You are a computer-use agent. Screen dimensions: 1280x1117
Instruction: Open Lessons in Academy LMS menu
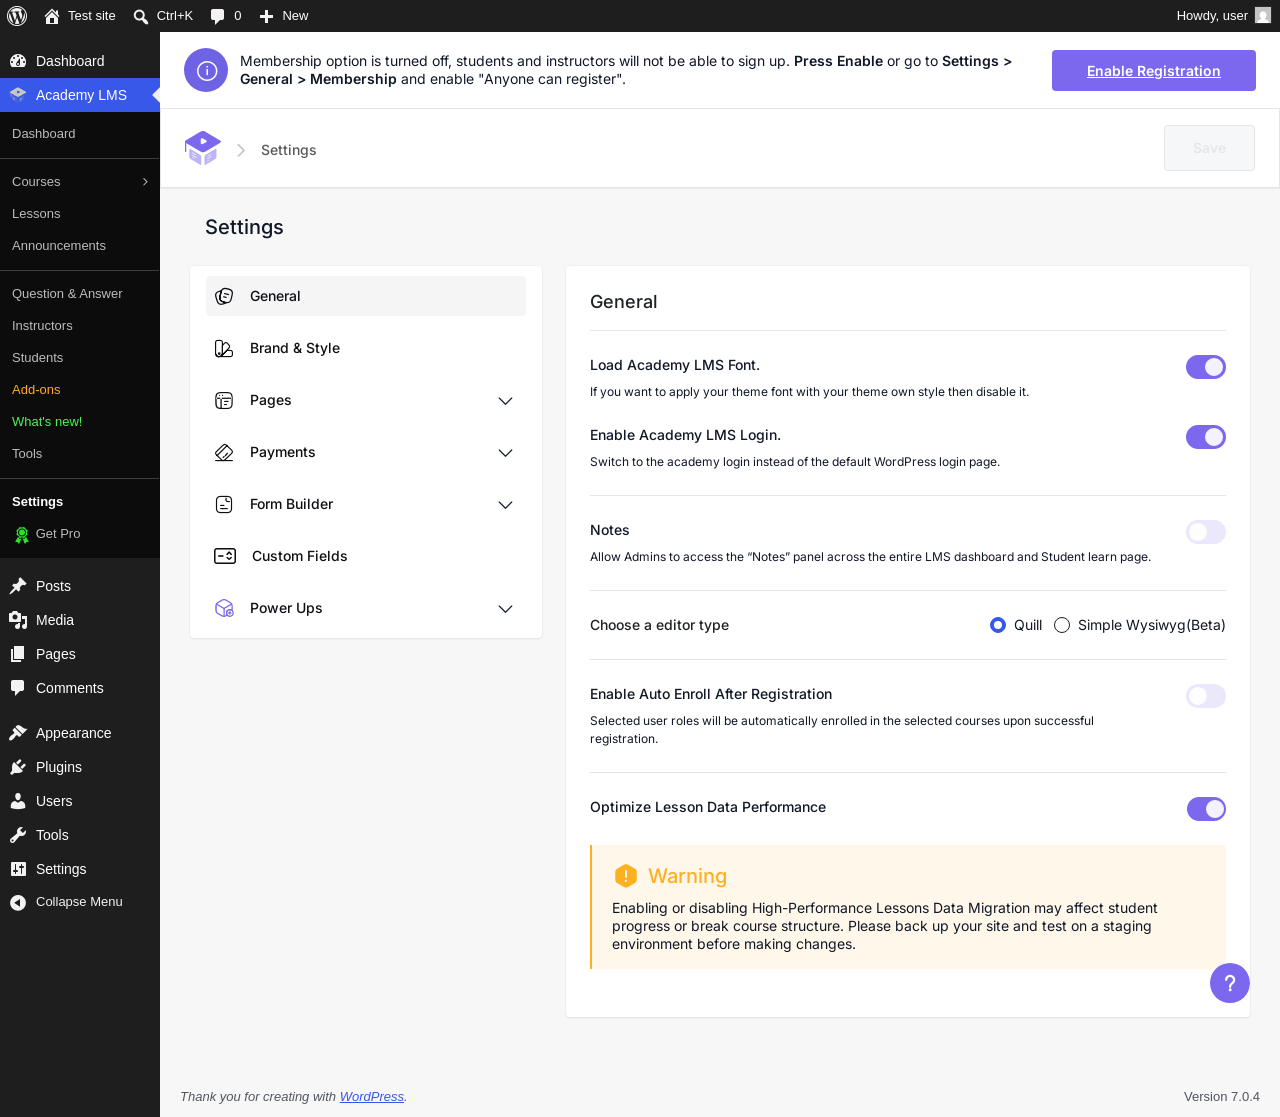click(36, 214)
